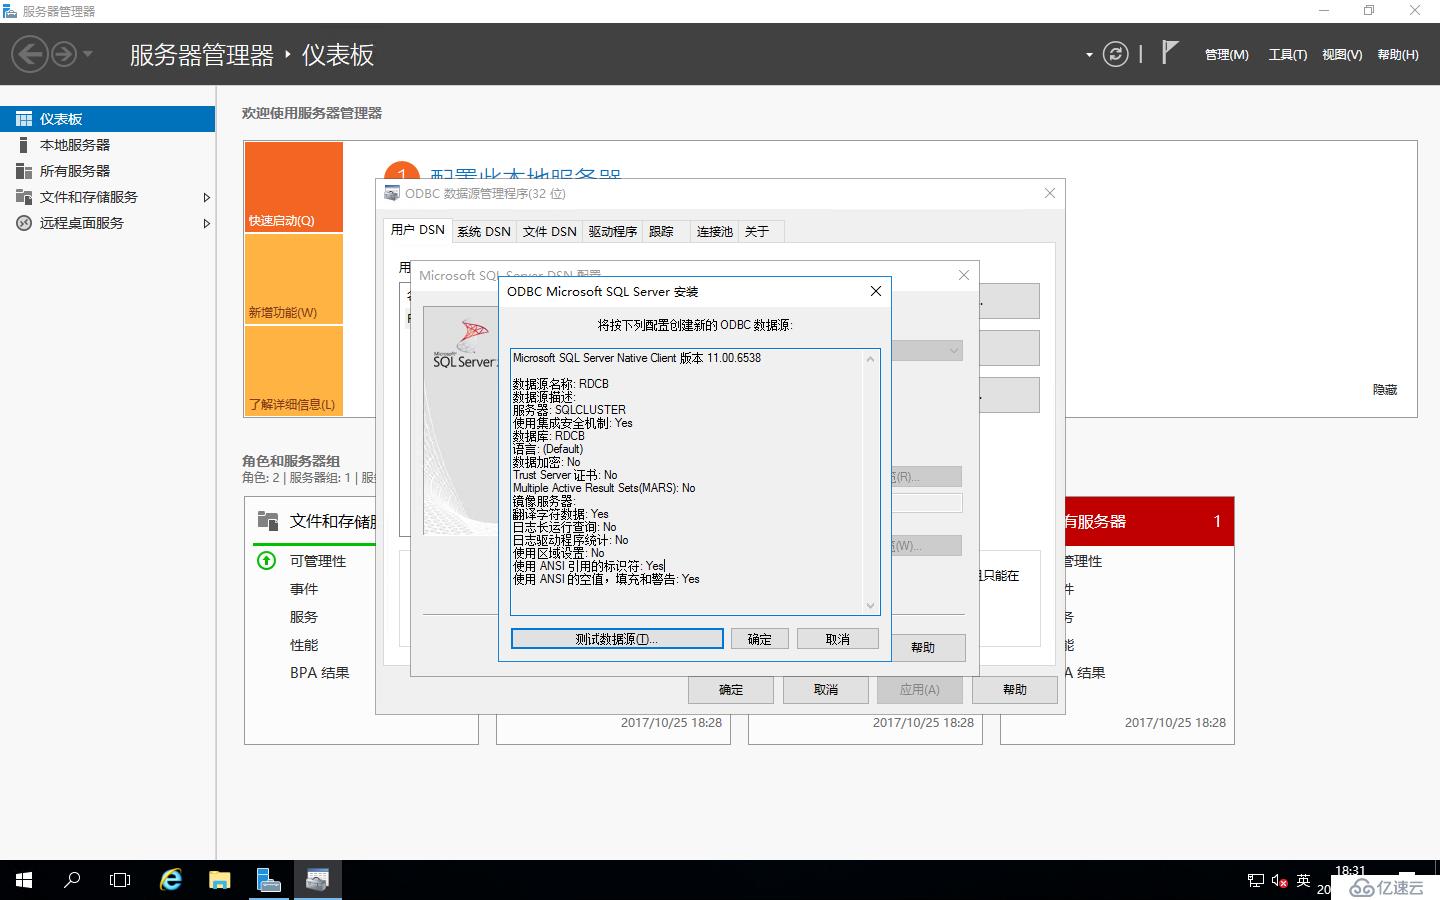Click 事件 in the 文件和存储 tile
The height and width of the screenshot is (900, 1440).
tap(304, 589)
